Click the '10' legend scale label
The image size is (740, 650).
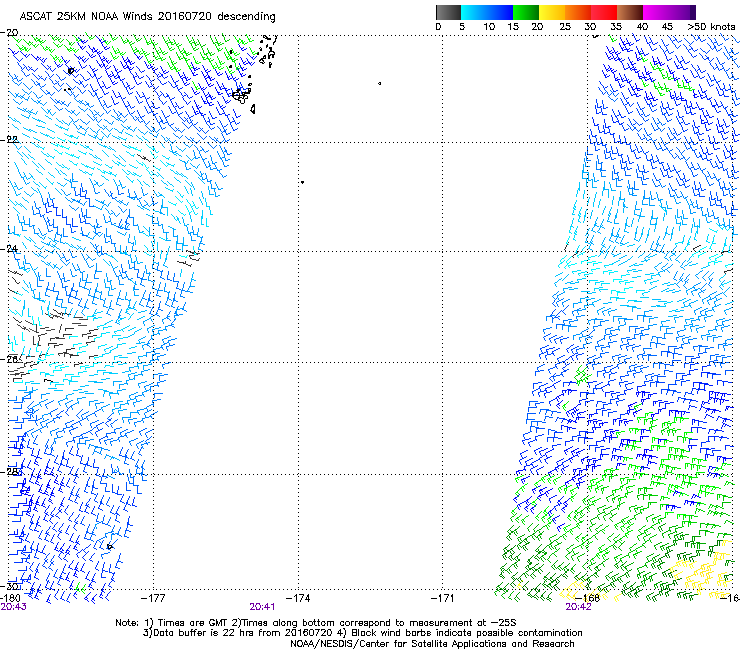click(489, 27)
